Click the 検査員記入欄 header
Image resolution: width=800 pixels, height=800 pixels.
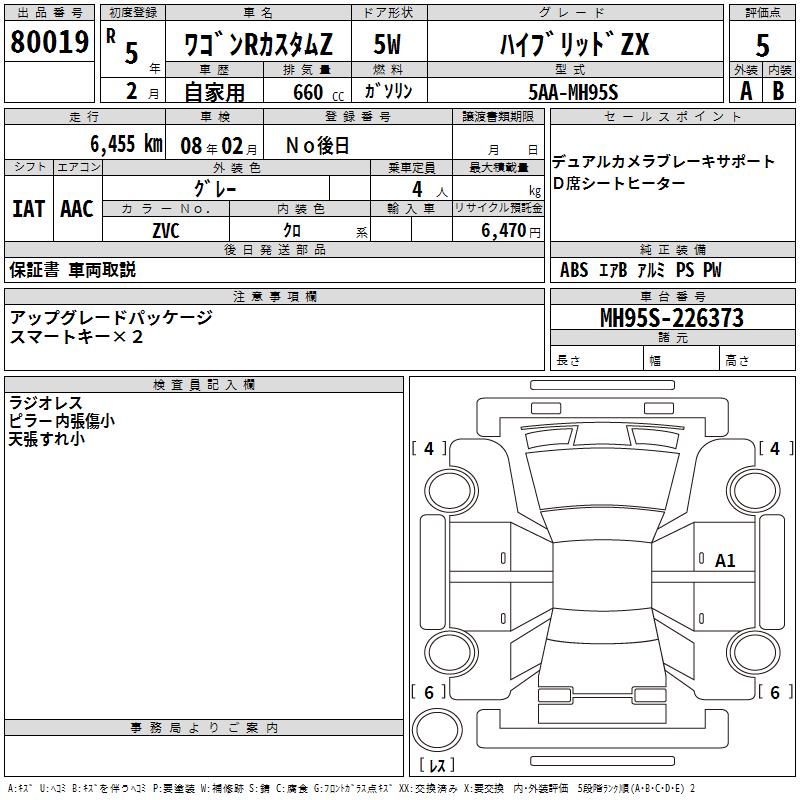coord(204,385)
